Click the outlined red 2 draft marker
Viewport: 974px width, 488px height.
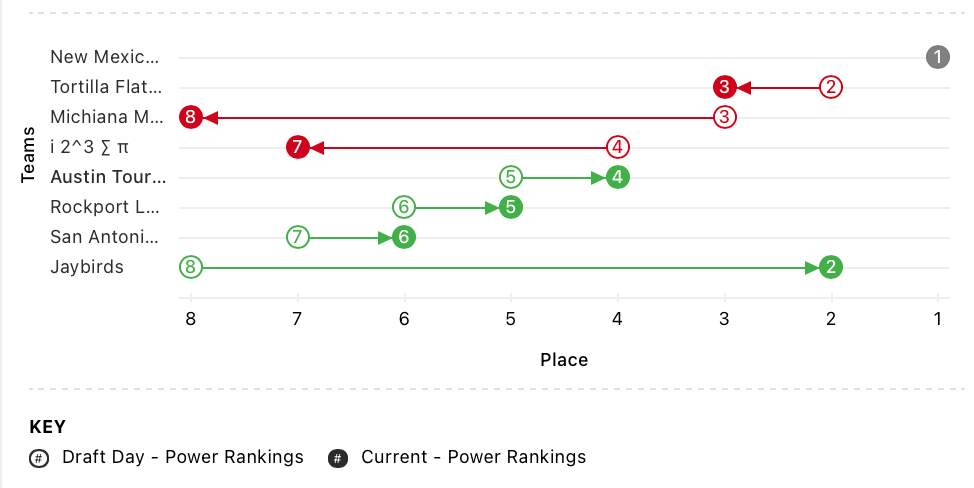831,87
